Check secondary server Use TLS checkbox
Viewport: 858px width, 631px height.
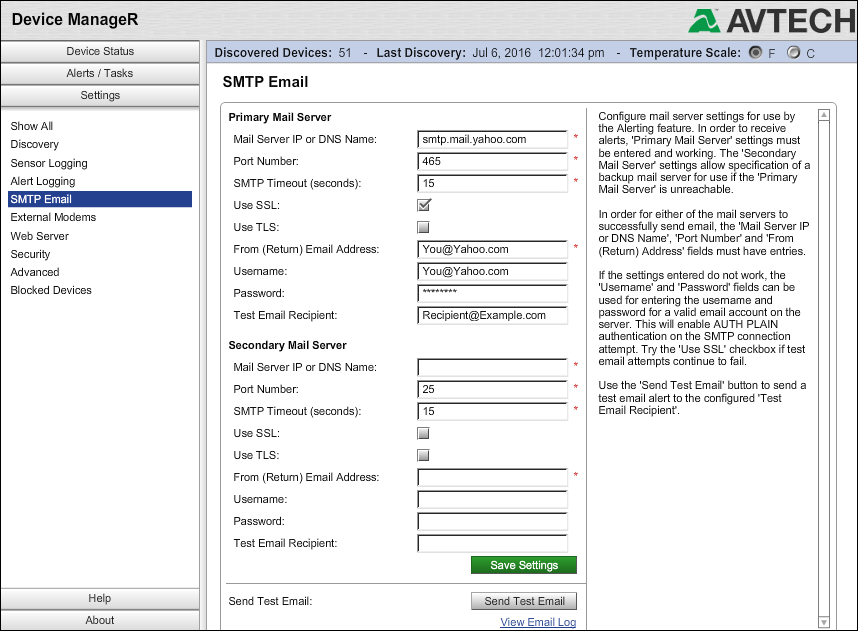pyautogui.click(x=423, y=455)
